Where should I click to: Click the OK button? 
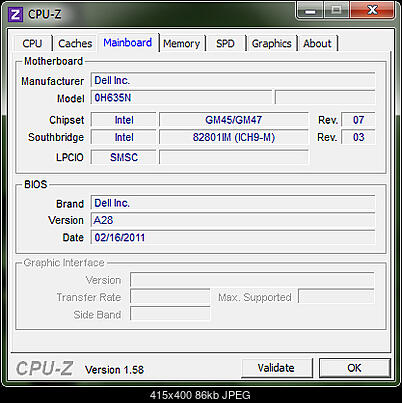coord(354,368)
